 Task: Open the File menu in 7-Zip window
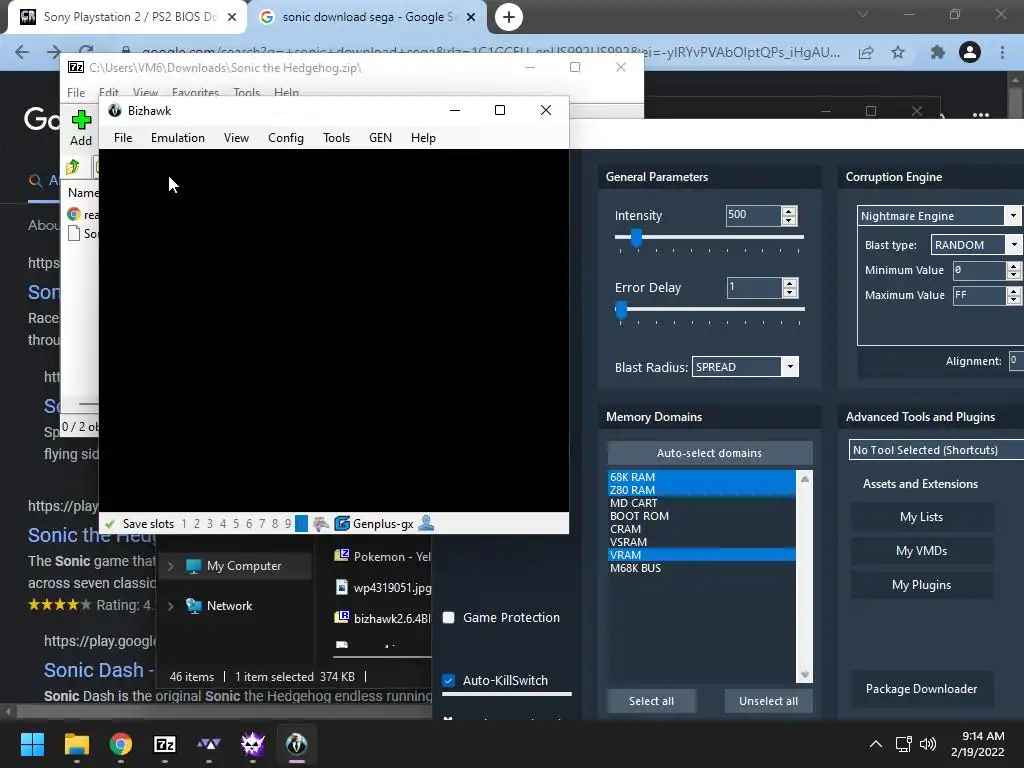[76, 92]
